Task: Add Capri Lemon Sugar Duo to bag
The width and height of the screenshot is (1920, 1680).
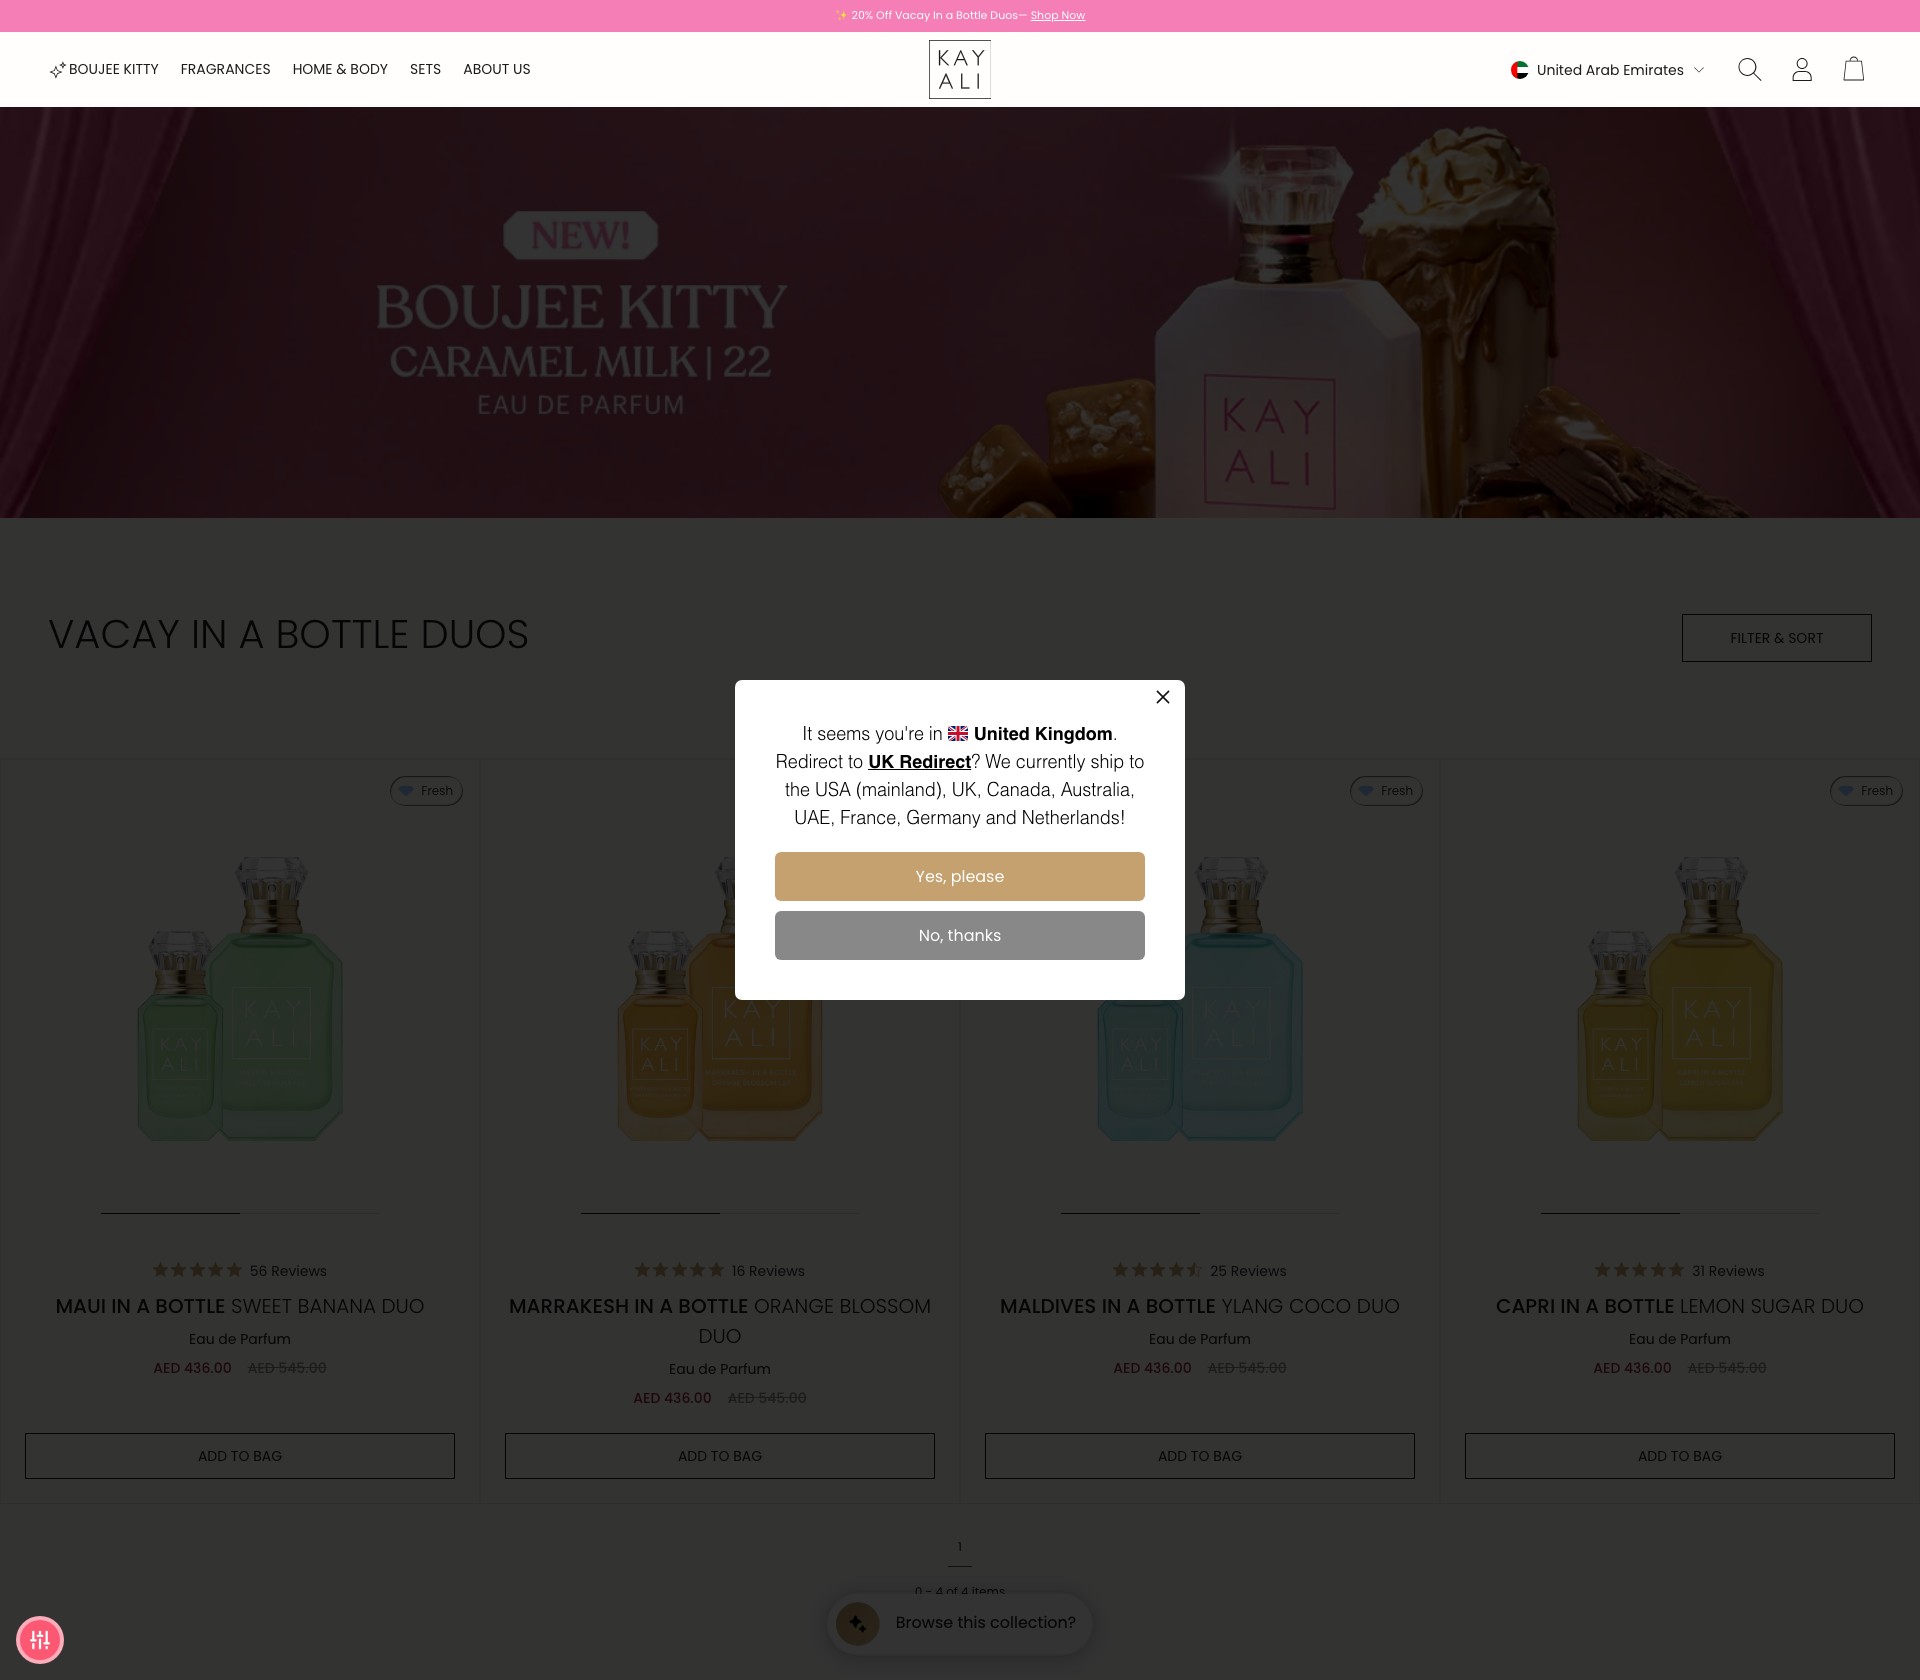Action: click(1680, 1456)
